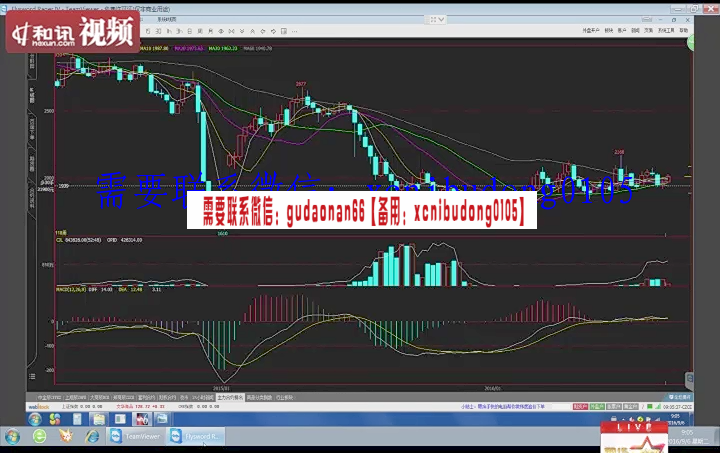The image size is (723, 453).
Task: Switch to the Flyword R... taskbar window
Action: pyautogui.click(x=196, y=436)
